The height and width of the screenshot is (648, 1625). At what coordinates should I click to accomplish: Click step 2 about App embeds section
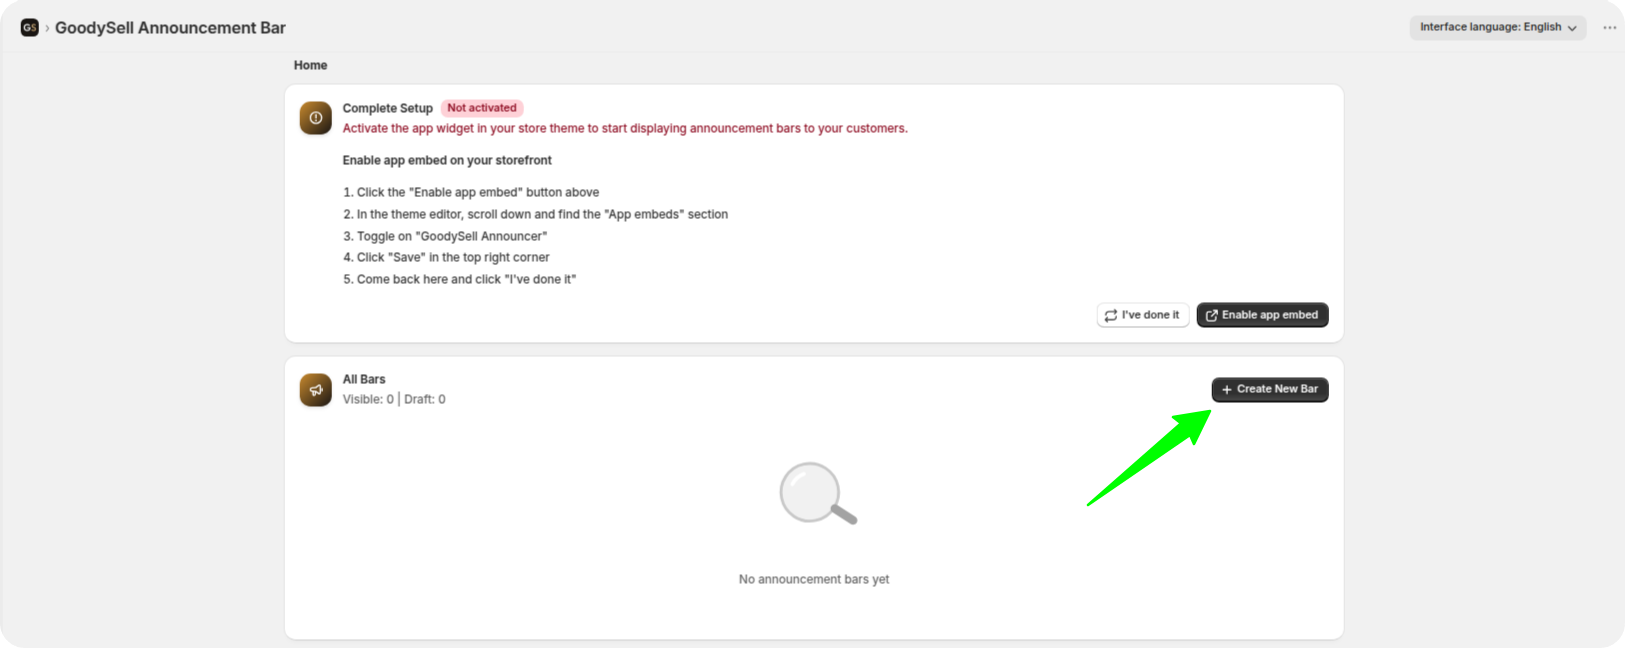535,214
